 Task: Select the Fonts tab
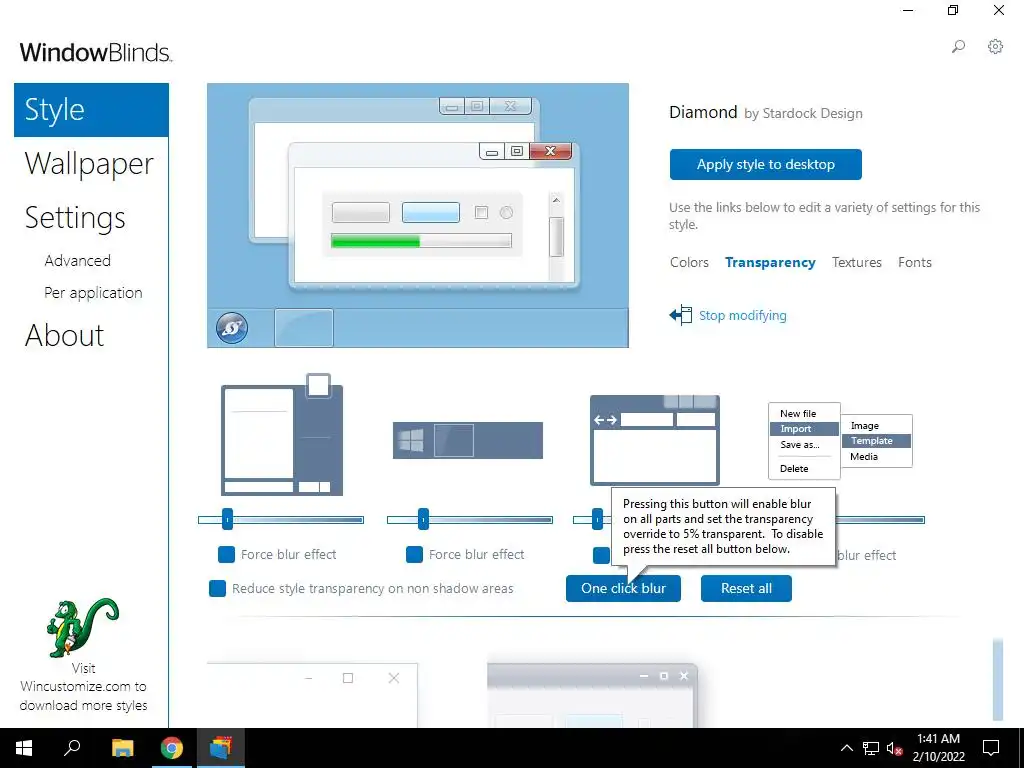coord(914,263)
